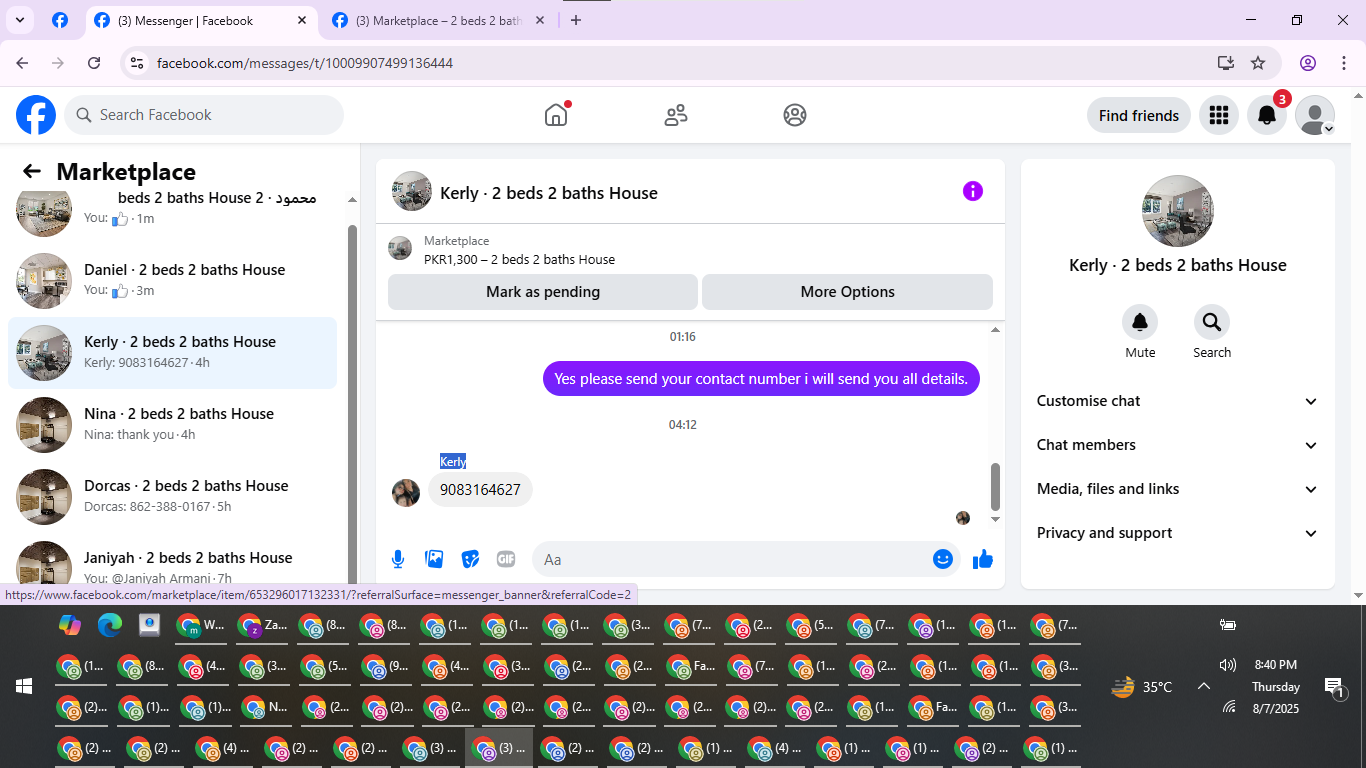Open Microsoft Edge from the taskbar

pyautogui.click(x=109, y=625)
